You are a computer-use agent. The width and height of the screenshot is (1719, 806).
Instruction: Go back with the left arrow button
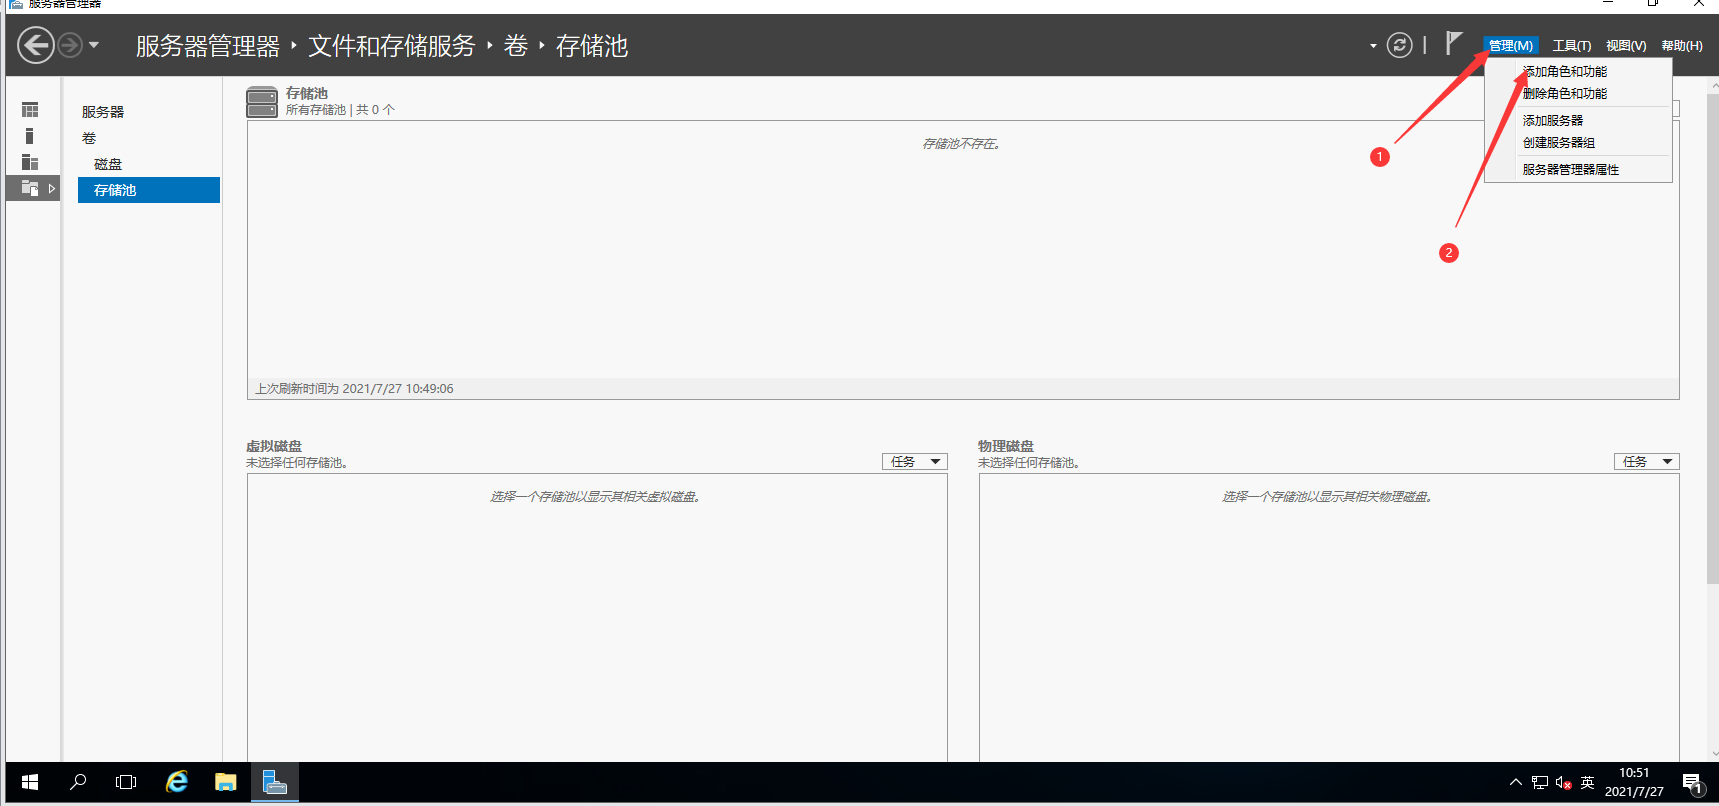[x=36, y=45]
